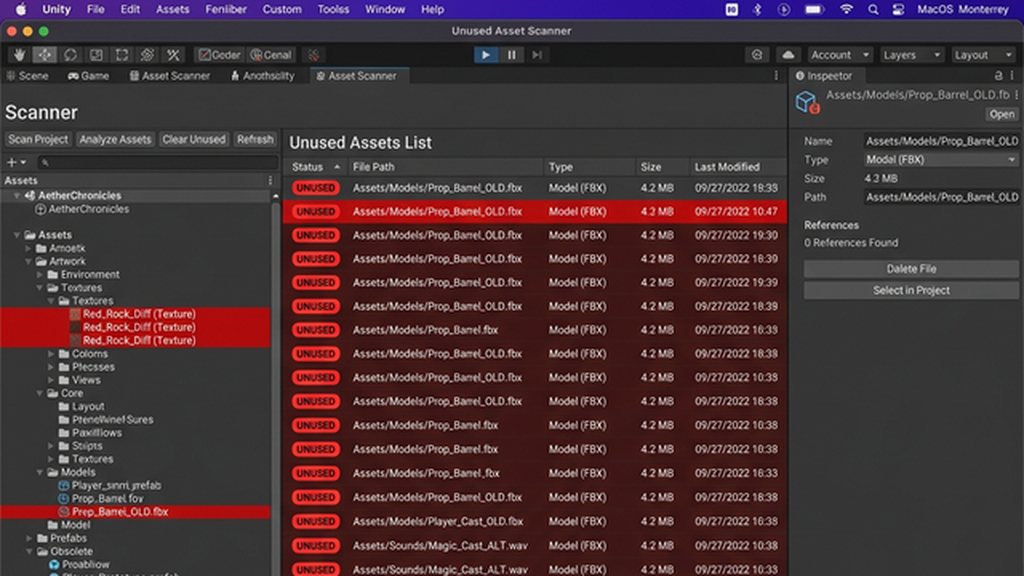This screenshot has height=576, width=1024.
Task: Click the Name field in Inspector
Action: click(940, 141)
